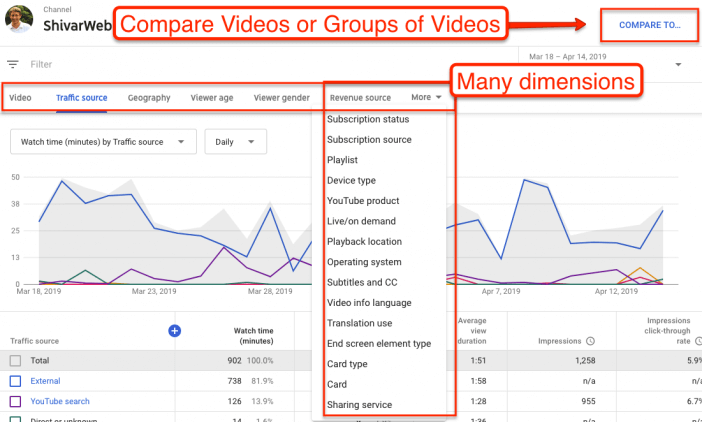Click the ShivarWeb channel avatar
This screenshot has height=422, width=702.
tap(19, 18)
